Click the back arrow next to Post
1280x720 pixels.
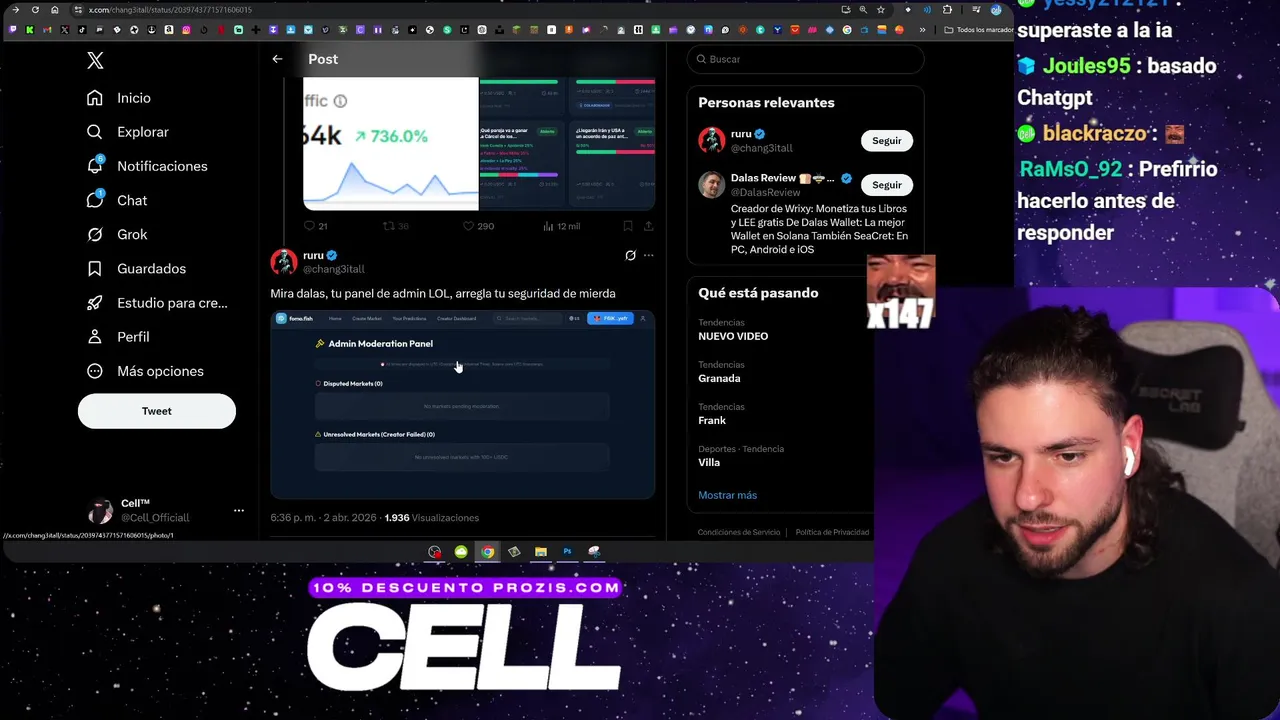point(277,59)
